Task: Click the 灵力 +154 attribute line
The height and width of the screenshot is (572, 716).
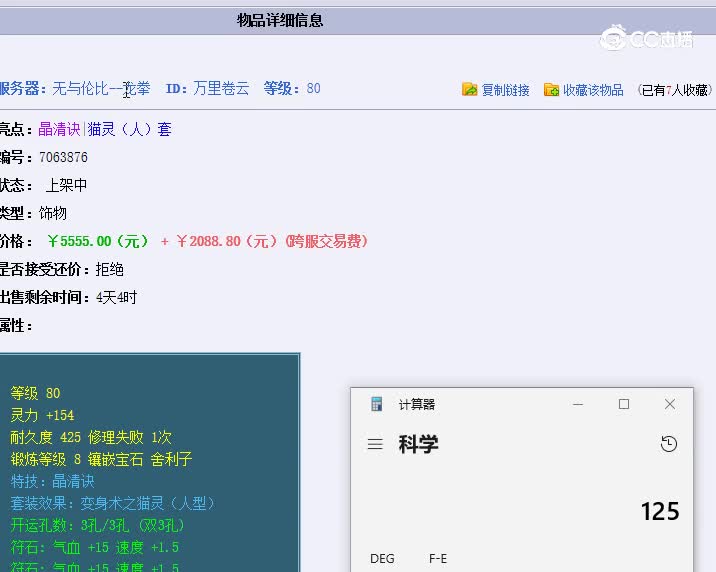Action: tap(42, 415)
